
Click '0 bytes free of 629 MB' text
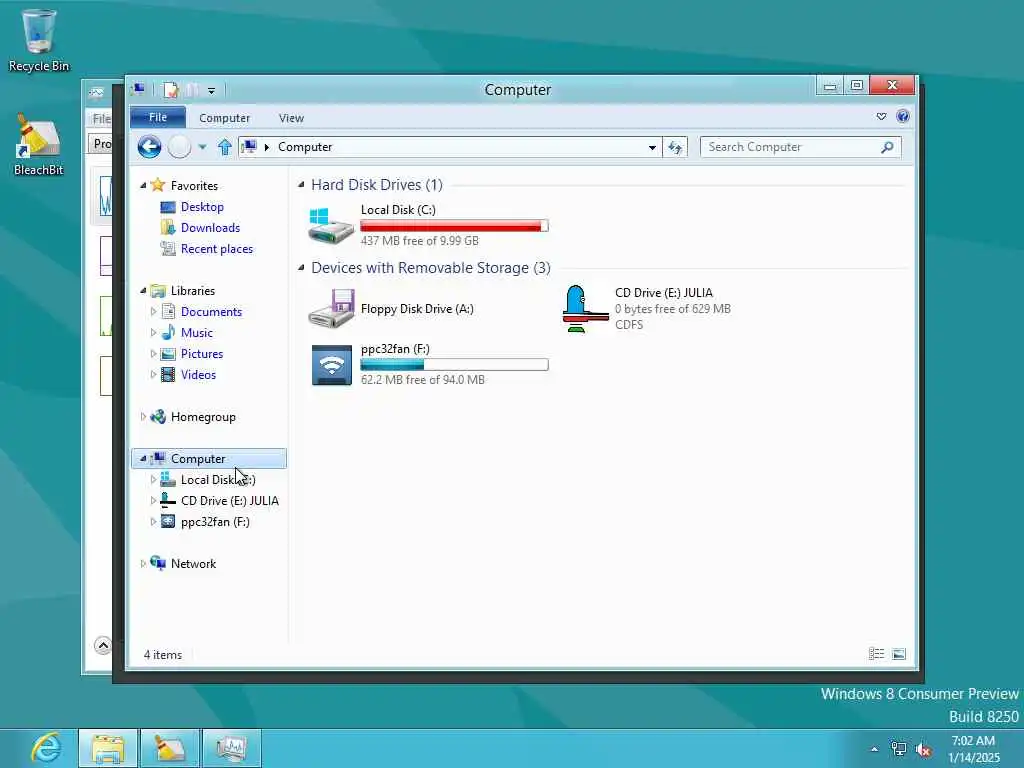click(x=673, y=309)
